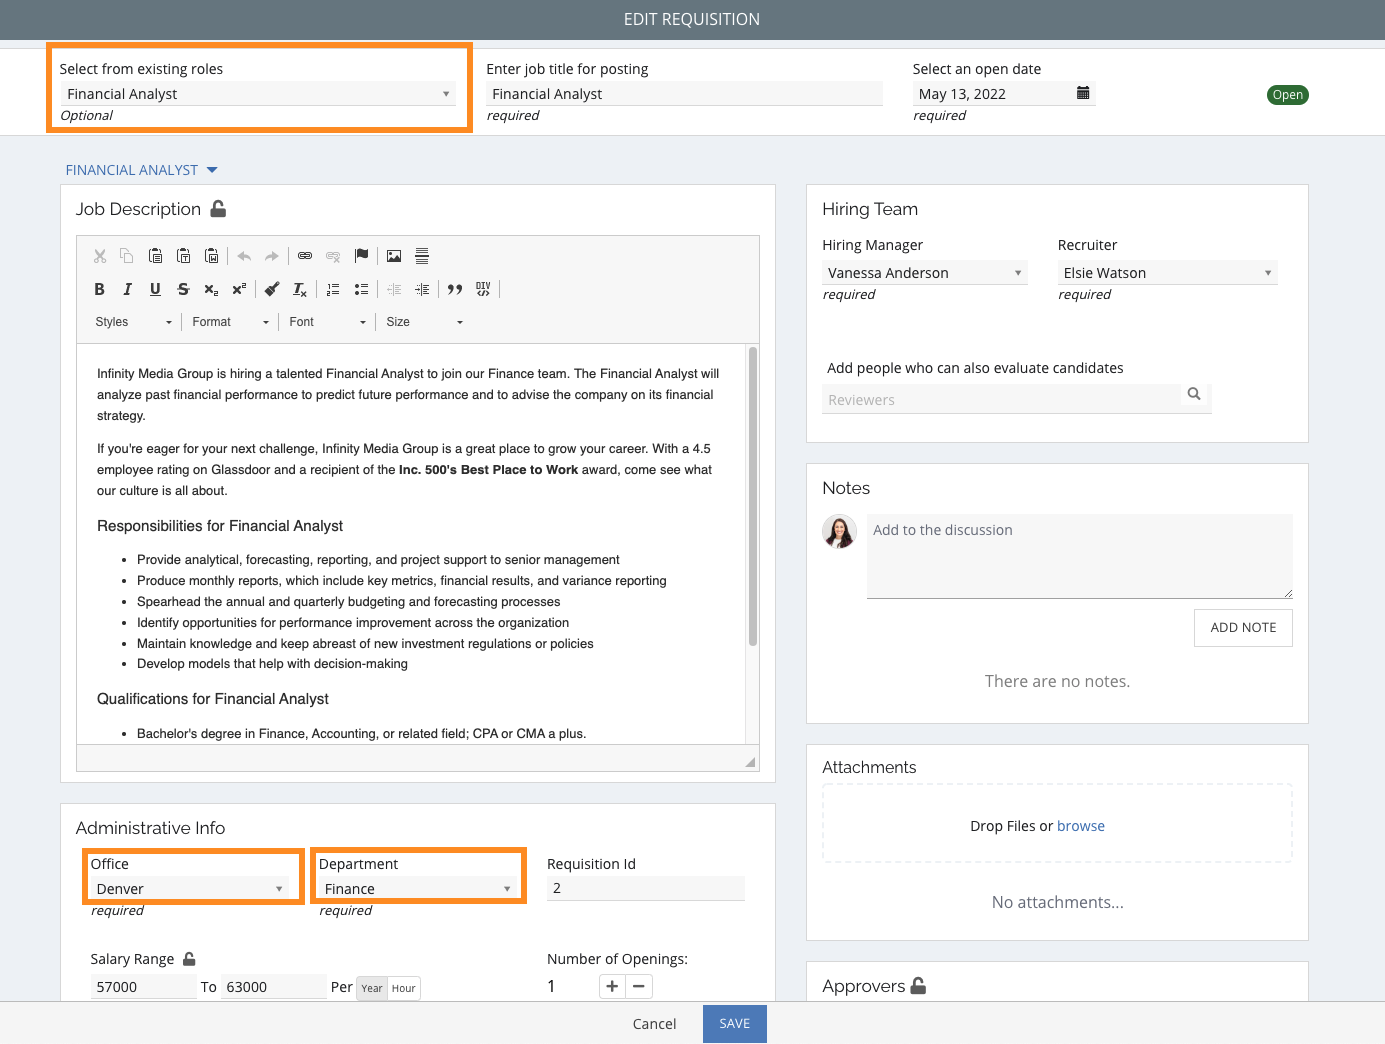The height and width of the screenshot is (1044, 1385).
Task: Open the Size dropdown
Action: coord(424,322)
